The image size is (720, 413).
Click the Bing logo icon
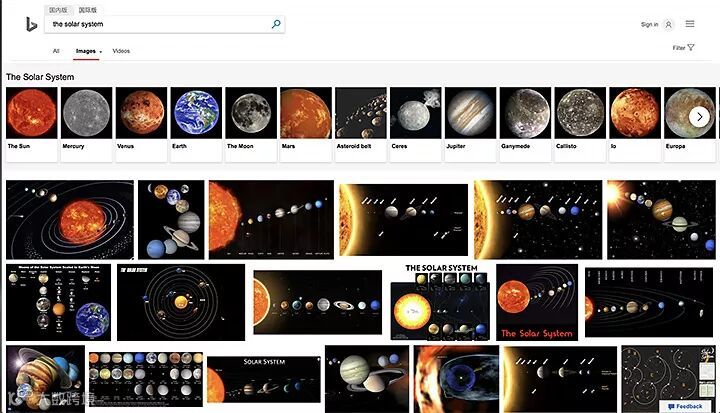pyautogui.click(x=31, y=24)
